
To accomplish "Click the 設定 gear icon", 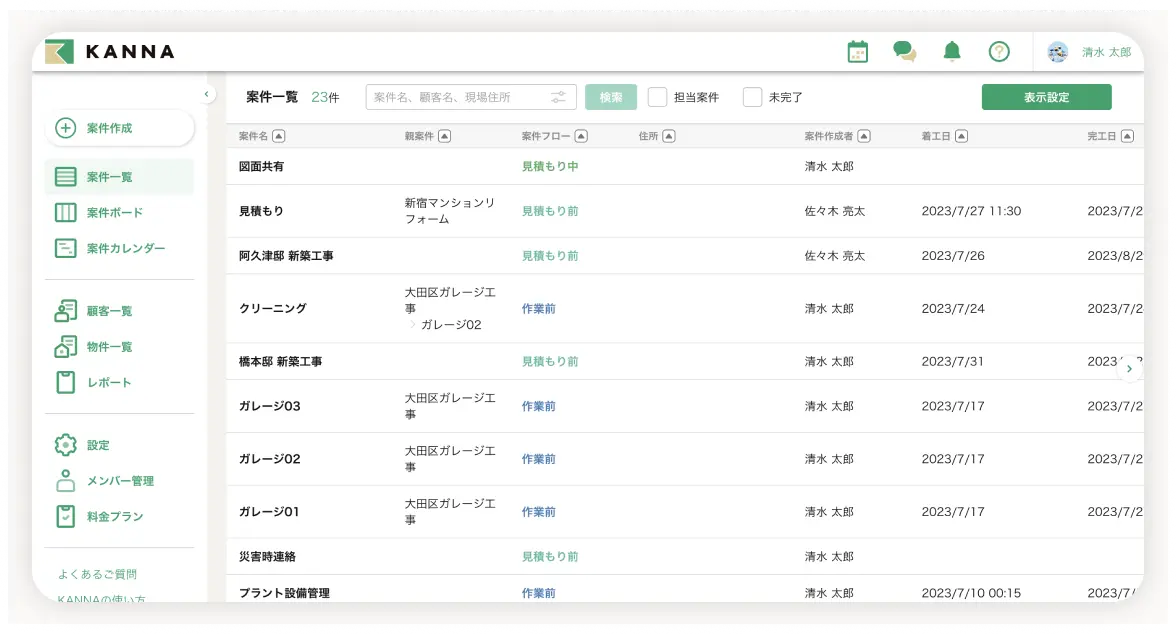I will (65, 445).
